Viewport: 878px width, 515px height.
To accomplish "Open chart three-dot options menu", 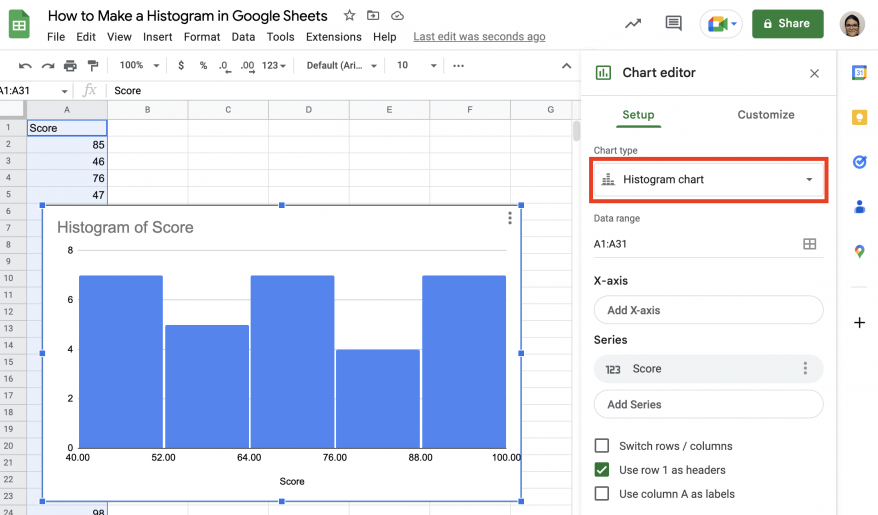I will pos(510,218).
